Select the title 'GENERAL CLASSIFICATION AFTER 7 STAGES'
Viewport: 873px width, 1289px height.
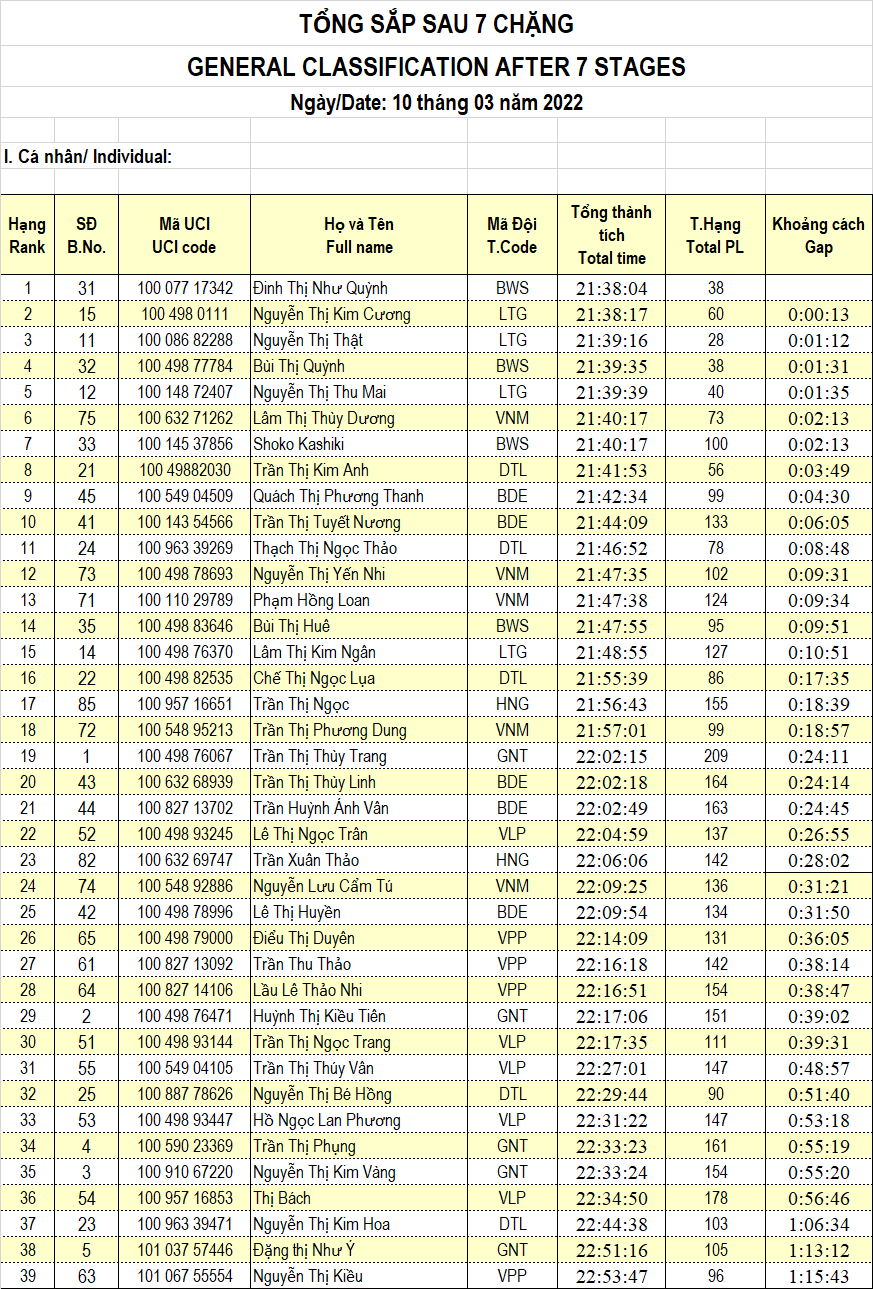click(436, 67)
